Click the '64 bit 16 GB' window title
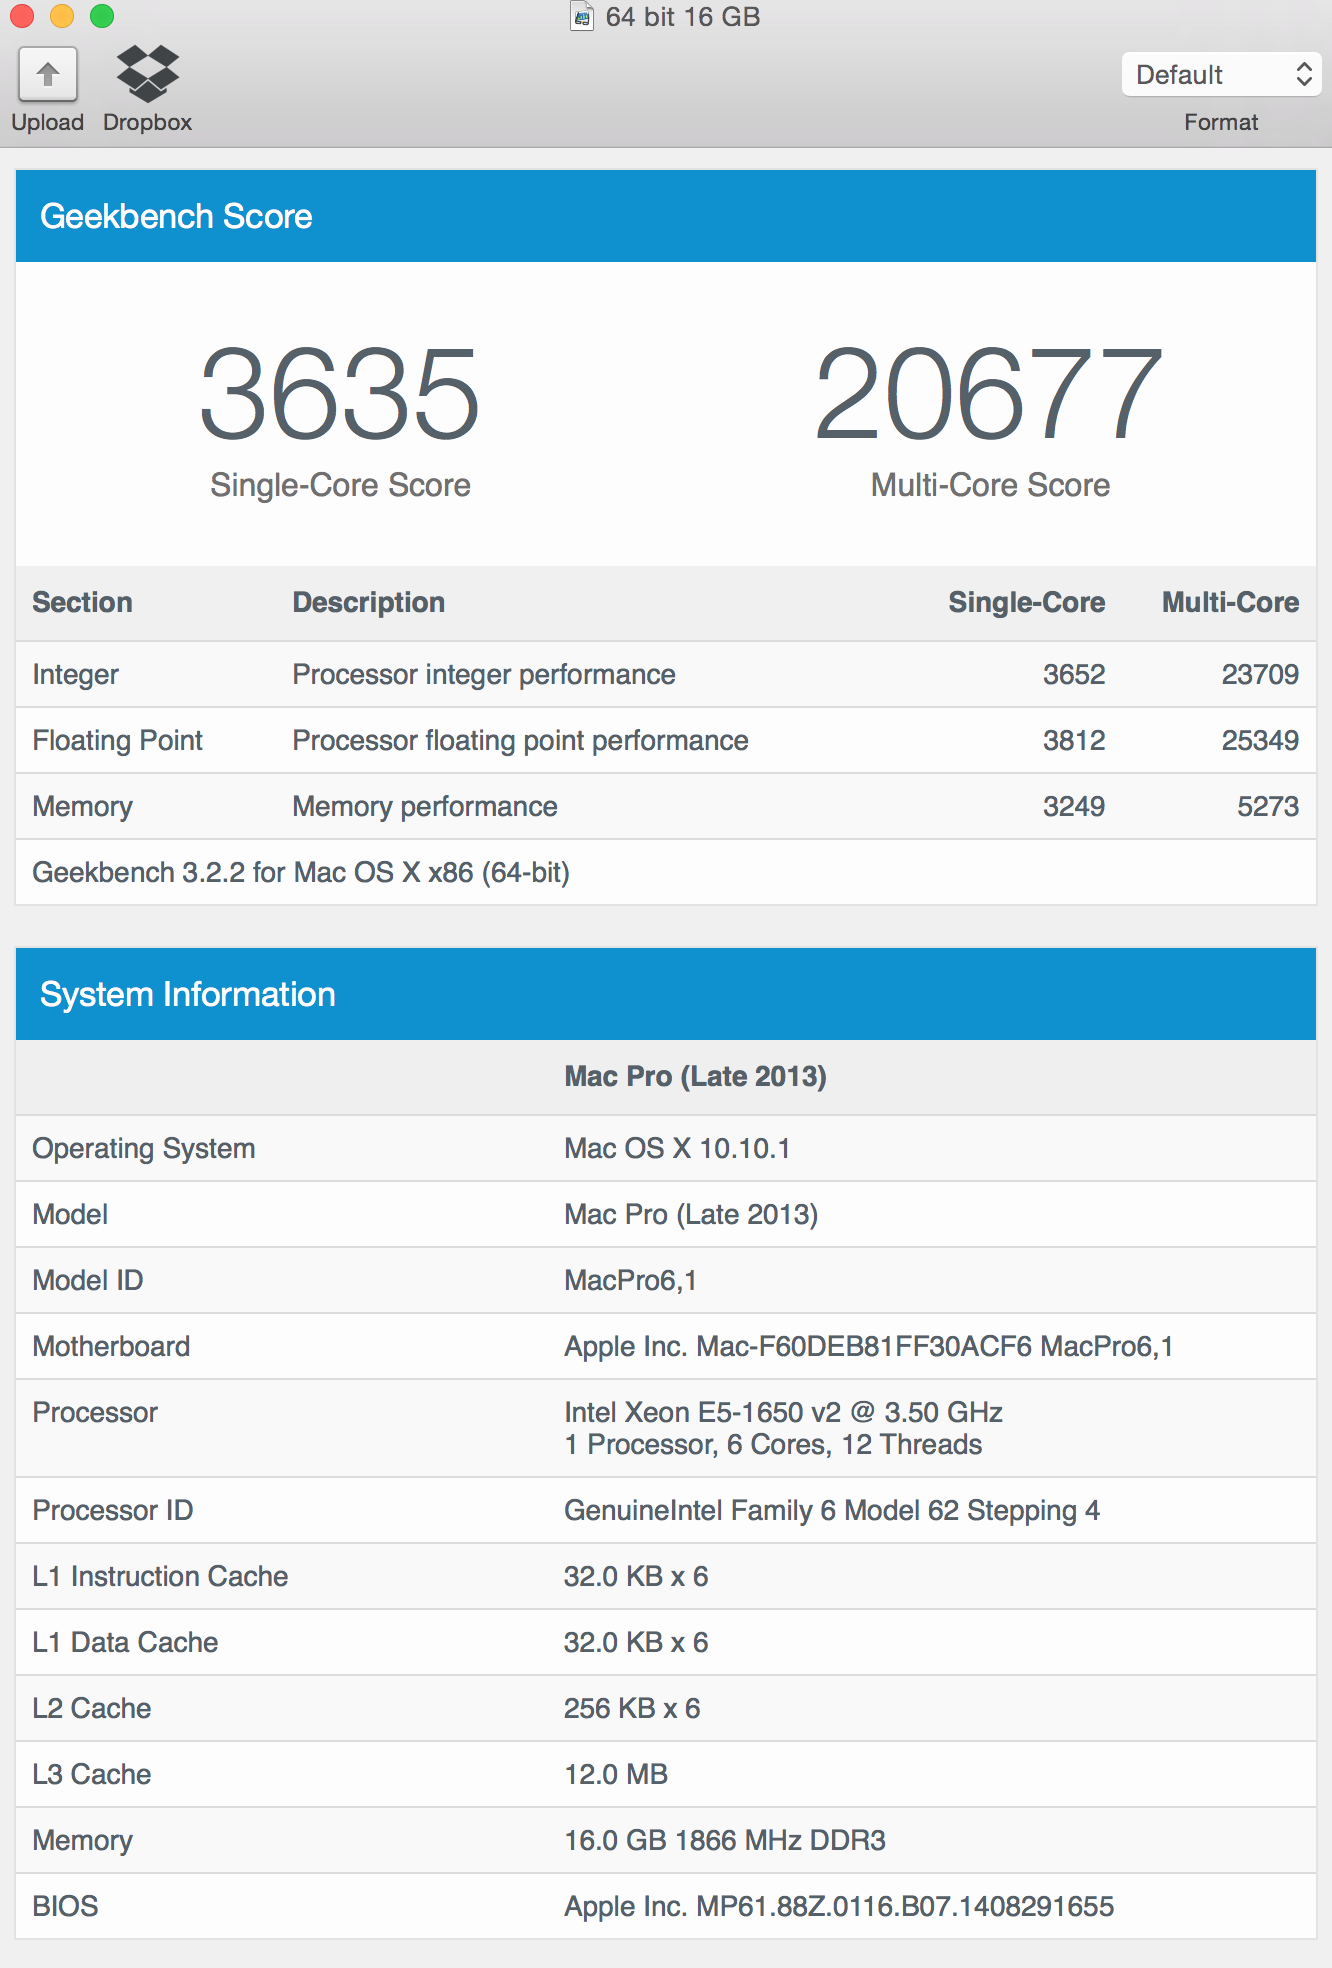The height and width of the screenshot is (1968, 1332). pyautogui.click(x=683, y=17)
